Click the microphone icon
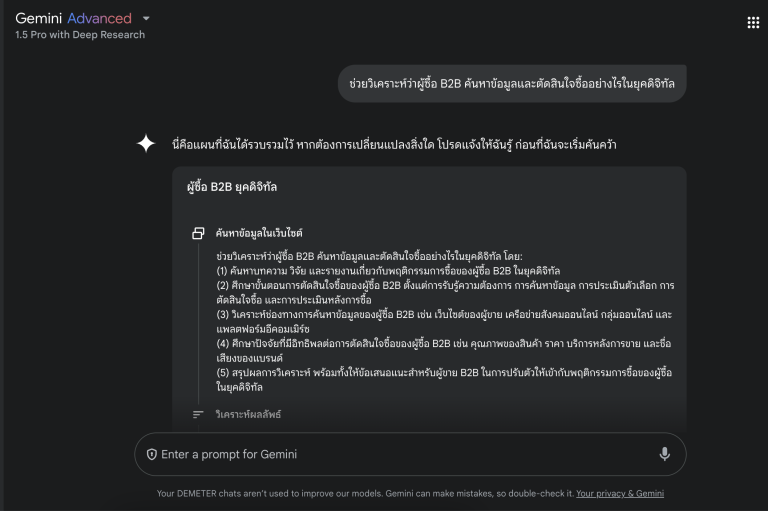This screenshot has height=511, width=768. [664, 454]
